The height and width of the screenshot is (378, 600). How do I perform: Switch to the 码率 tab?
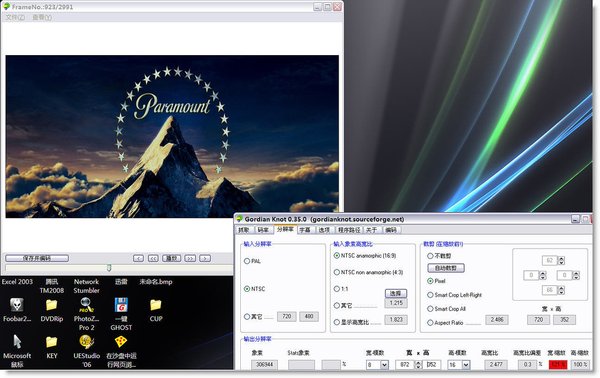(x=263, y=230)
